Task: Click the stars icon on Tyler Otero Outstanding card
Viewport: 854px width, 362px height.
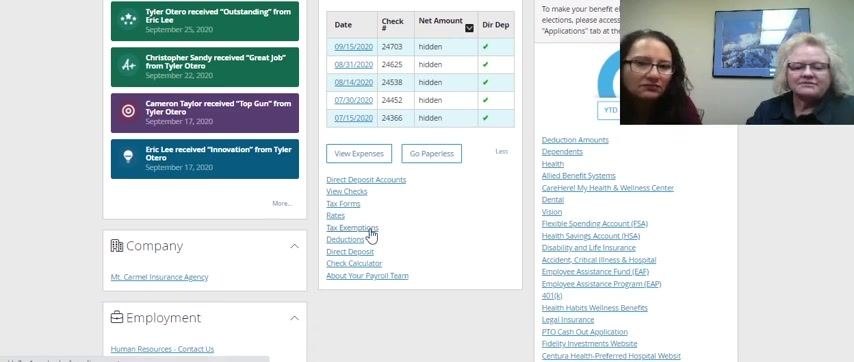Action: (x=128, y=20)
